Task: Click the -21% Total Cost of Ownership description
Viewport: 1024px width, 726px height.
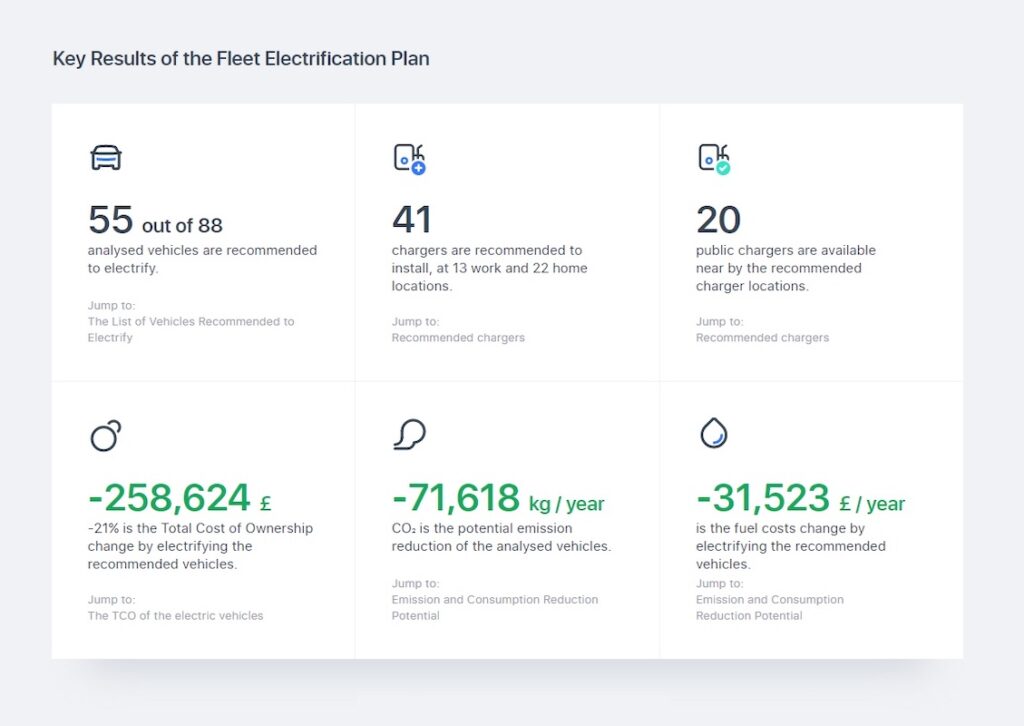Action: click(200, 546)
